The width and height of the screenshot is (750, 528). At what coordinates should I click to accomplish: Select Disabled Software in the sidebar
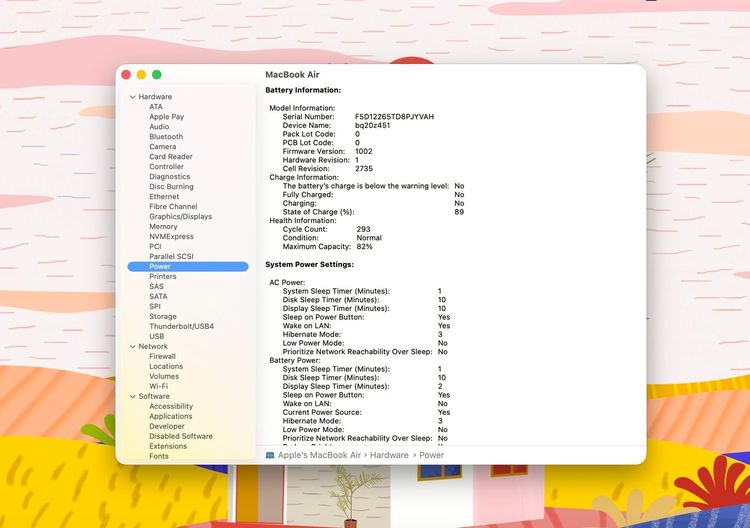181,437
